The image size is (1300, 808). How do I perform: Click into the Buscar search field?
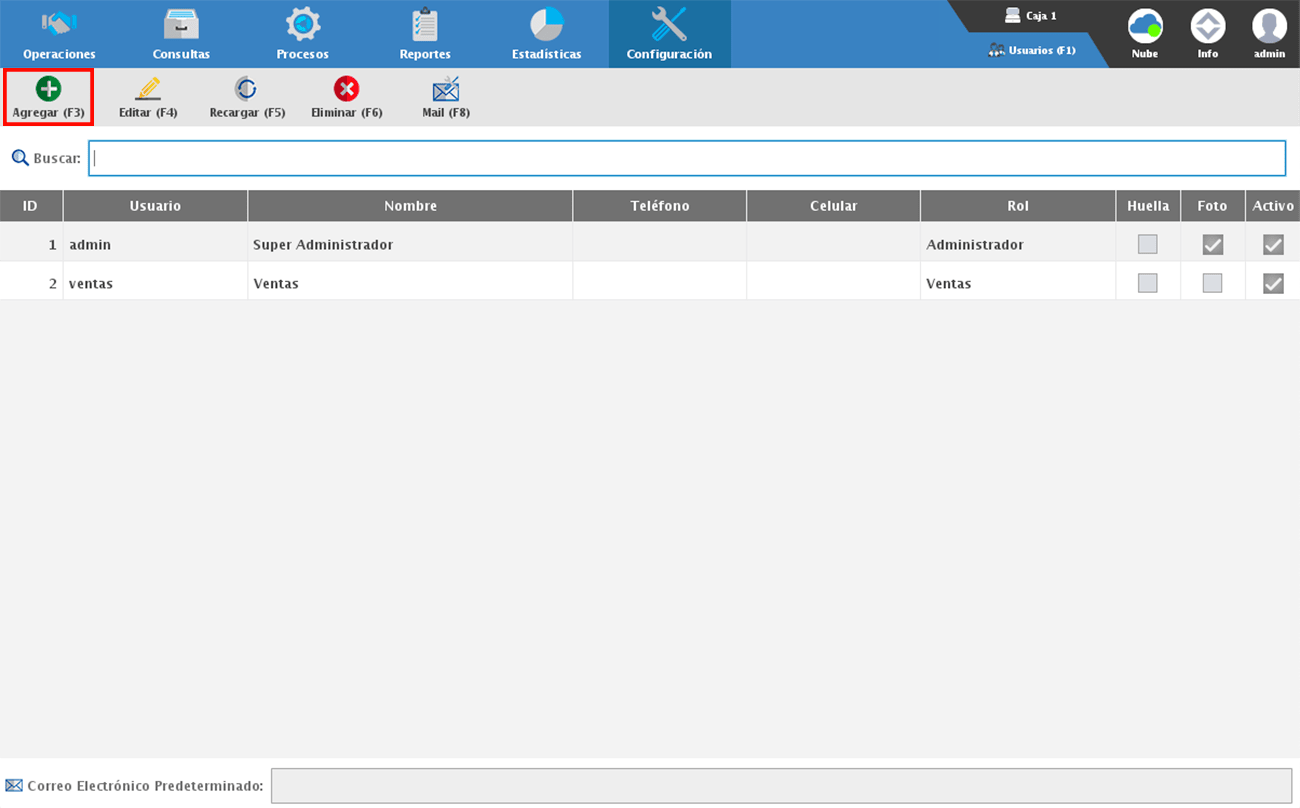(686, 158)
